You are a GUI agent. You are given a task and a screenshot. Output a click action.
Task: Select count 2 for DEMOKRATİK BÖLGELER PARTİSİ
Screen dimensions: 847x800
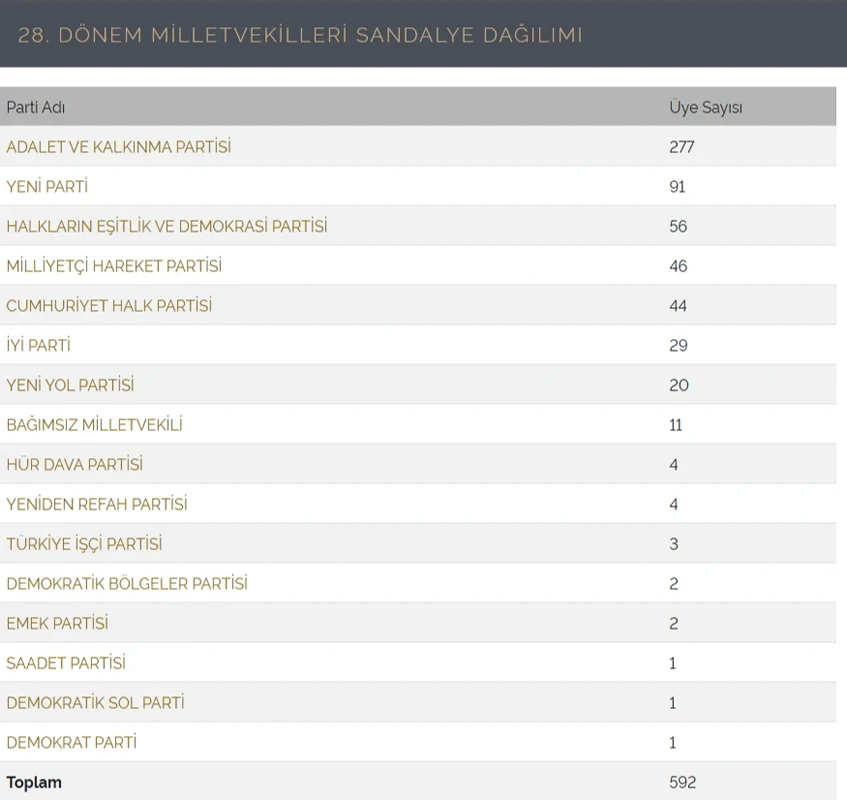coord(674,584)
